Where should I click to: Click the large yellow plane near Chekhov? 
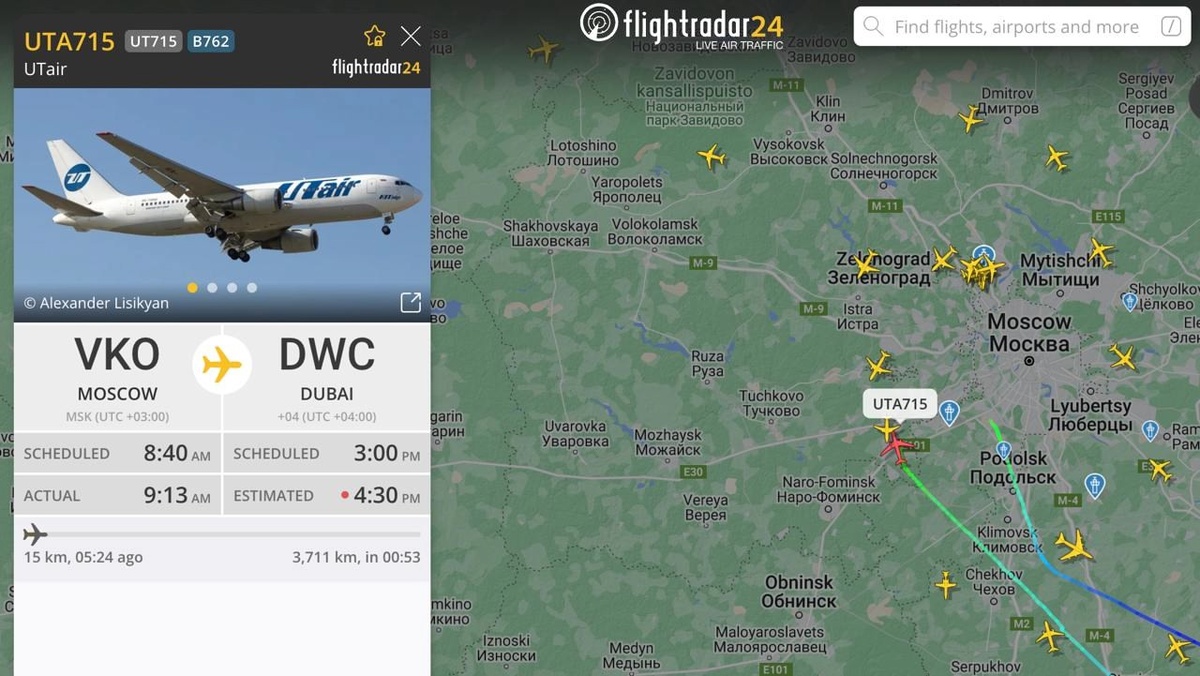(x=1074, y=546)
